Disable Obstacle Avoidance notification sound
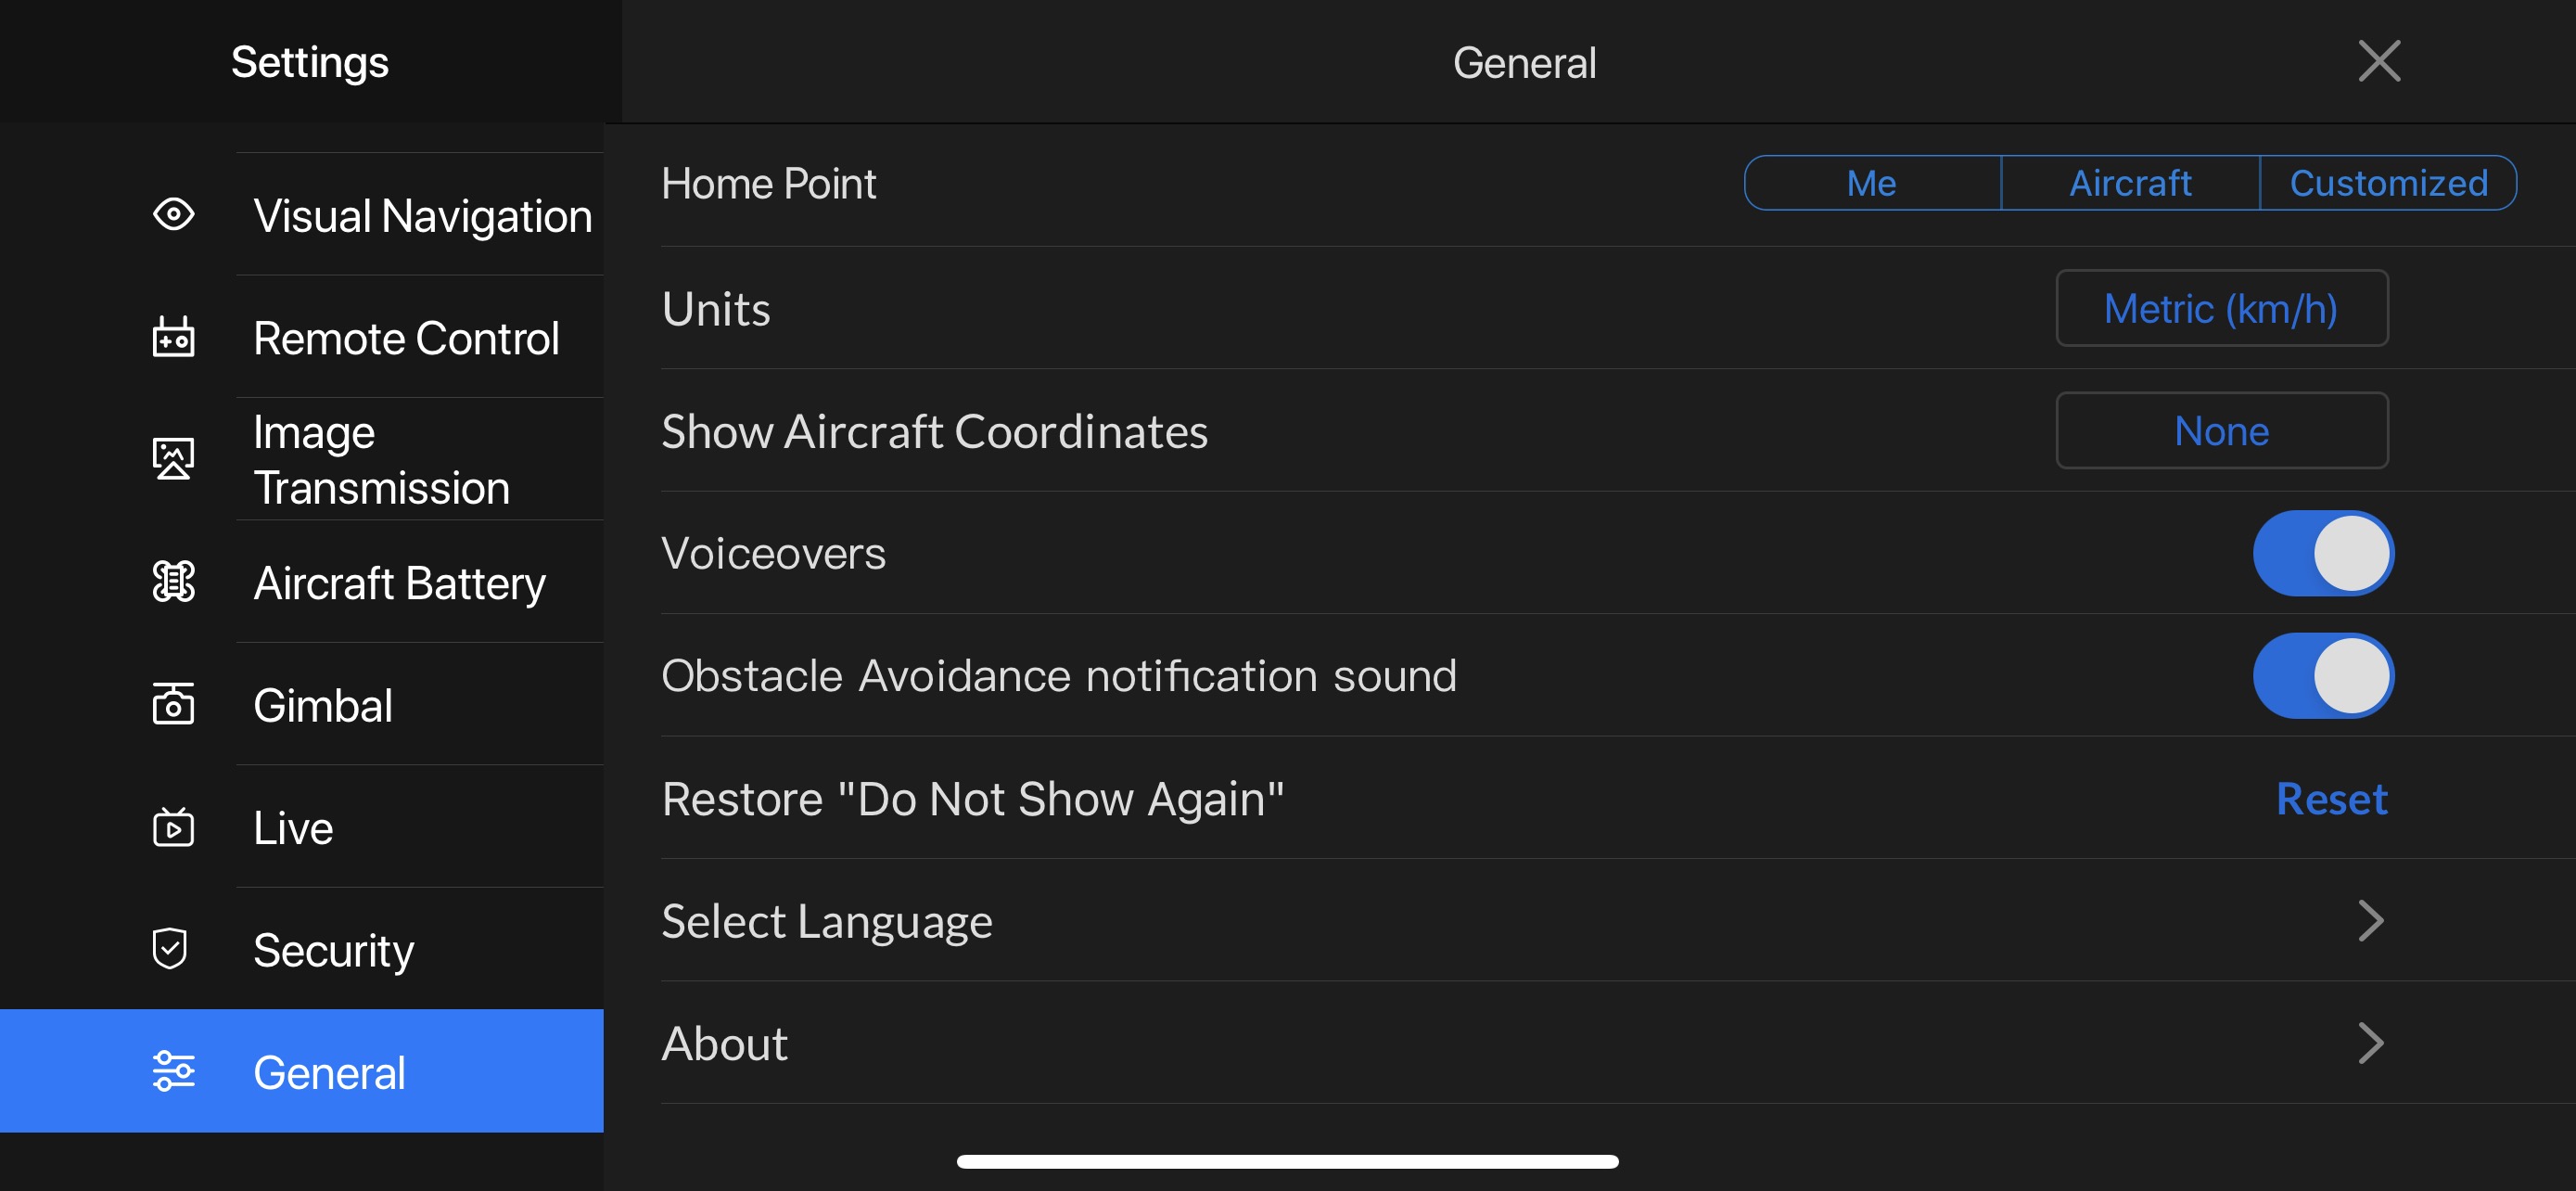2576x1191 pixels. point(2322,676)
